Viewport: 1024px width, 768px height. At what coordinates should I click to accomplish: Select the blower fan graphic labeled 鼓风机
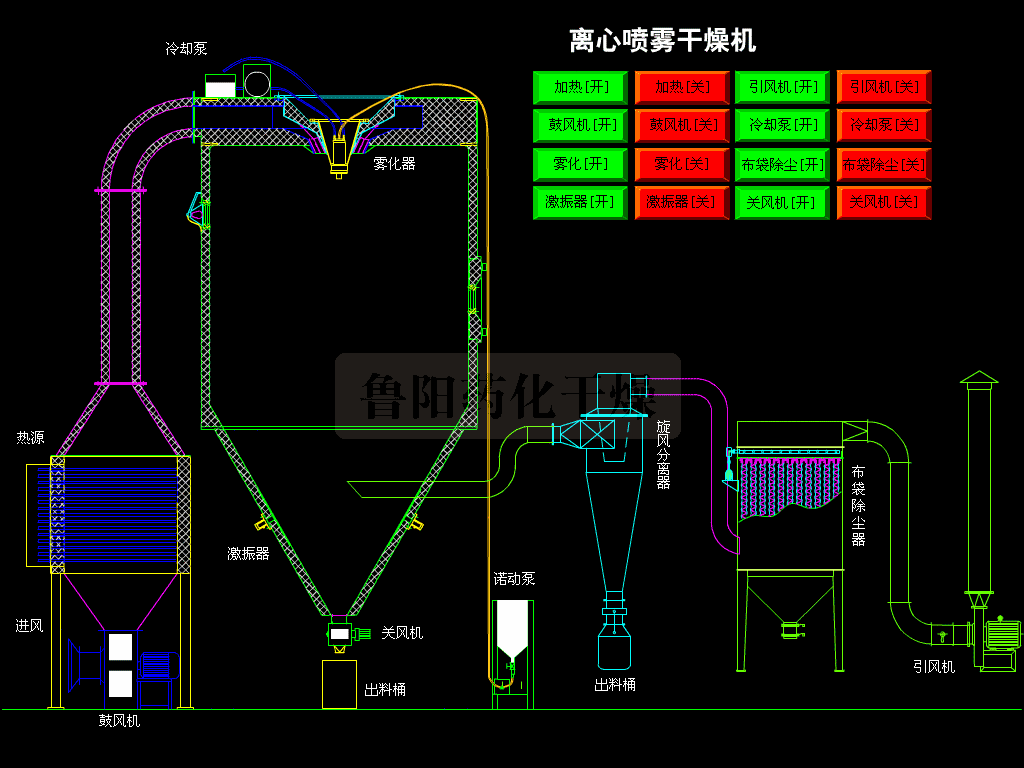(x=123, y=666)
